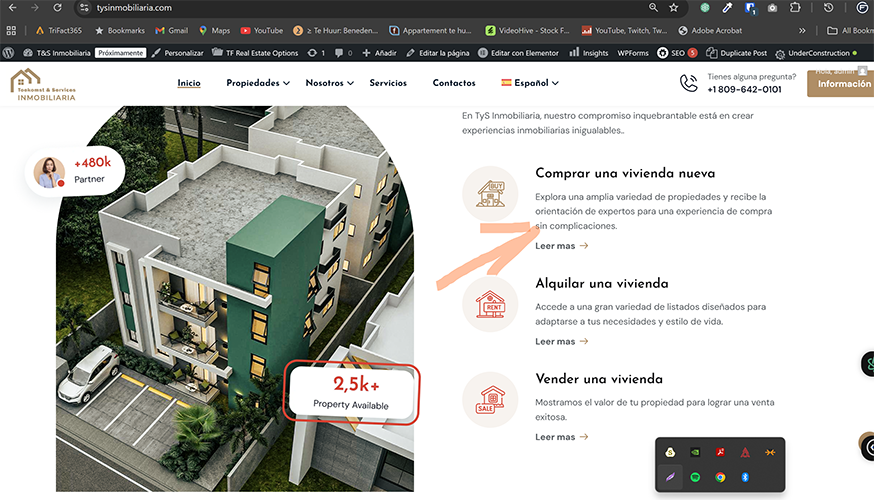Click the zoom magnifier icon in address bar
The height and width of the screenshot is (500, 874).
[x=653, y=7]
